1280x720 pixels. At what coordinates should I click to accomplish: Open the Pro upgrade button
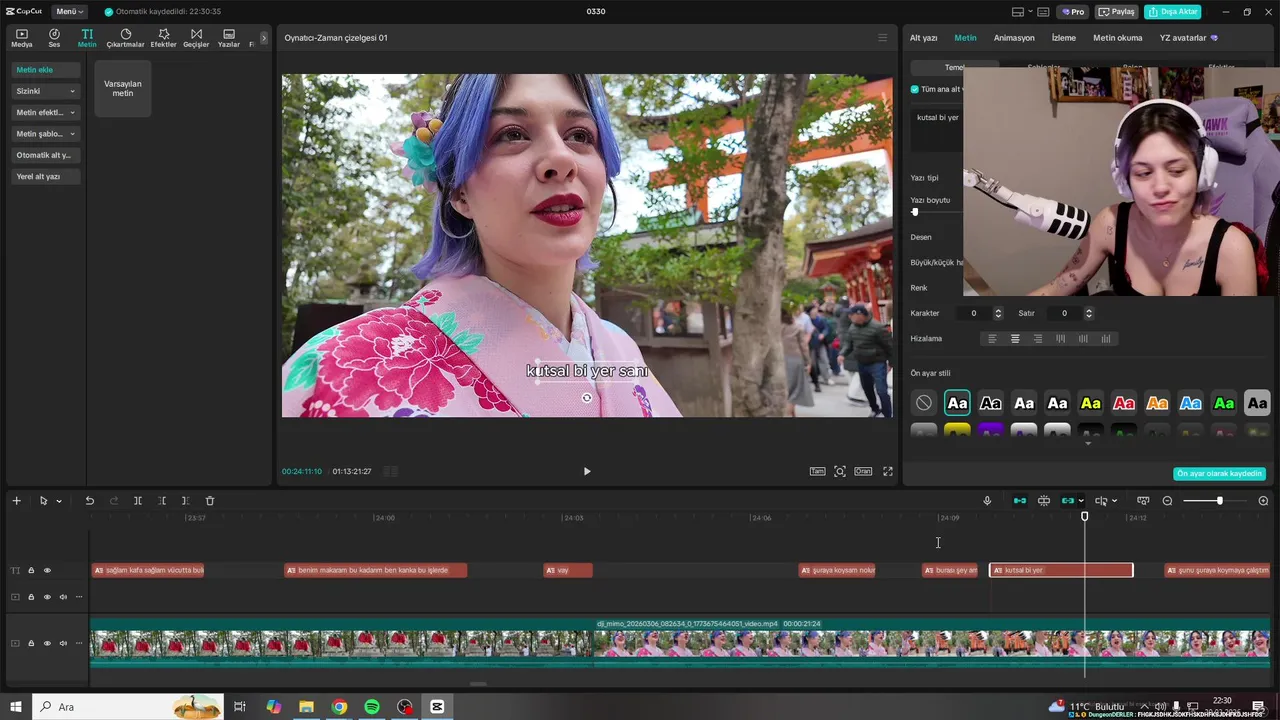coord(1074,12)
